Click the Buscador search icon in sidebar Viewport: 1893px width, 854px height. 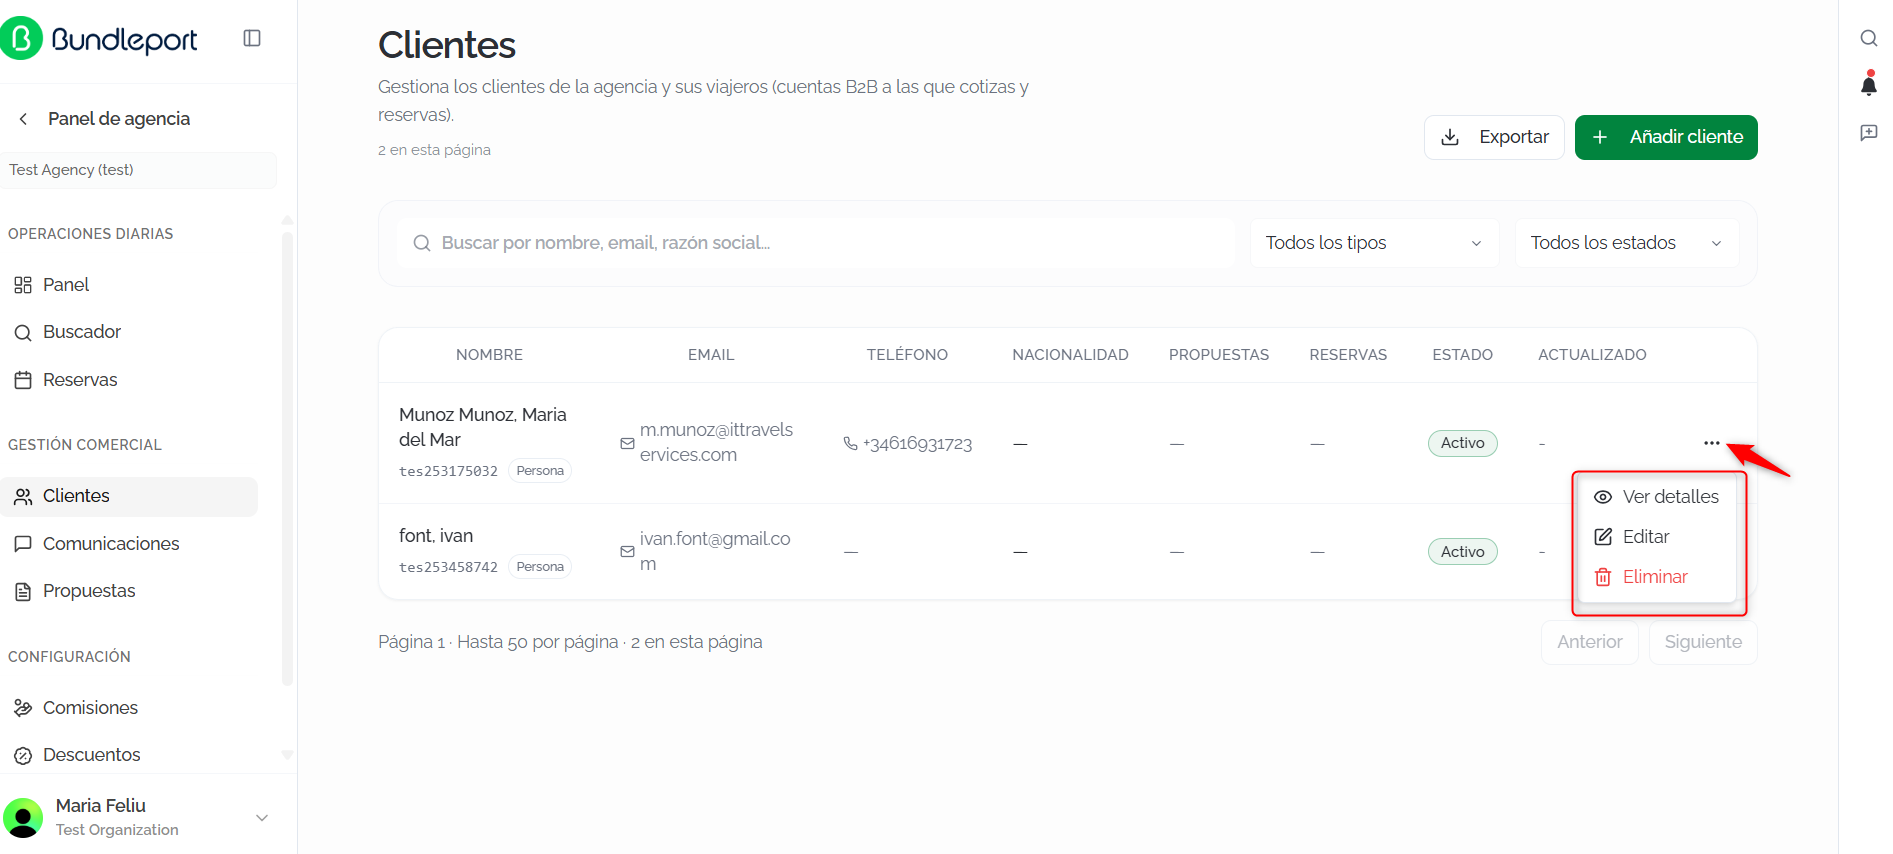23,332
